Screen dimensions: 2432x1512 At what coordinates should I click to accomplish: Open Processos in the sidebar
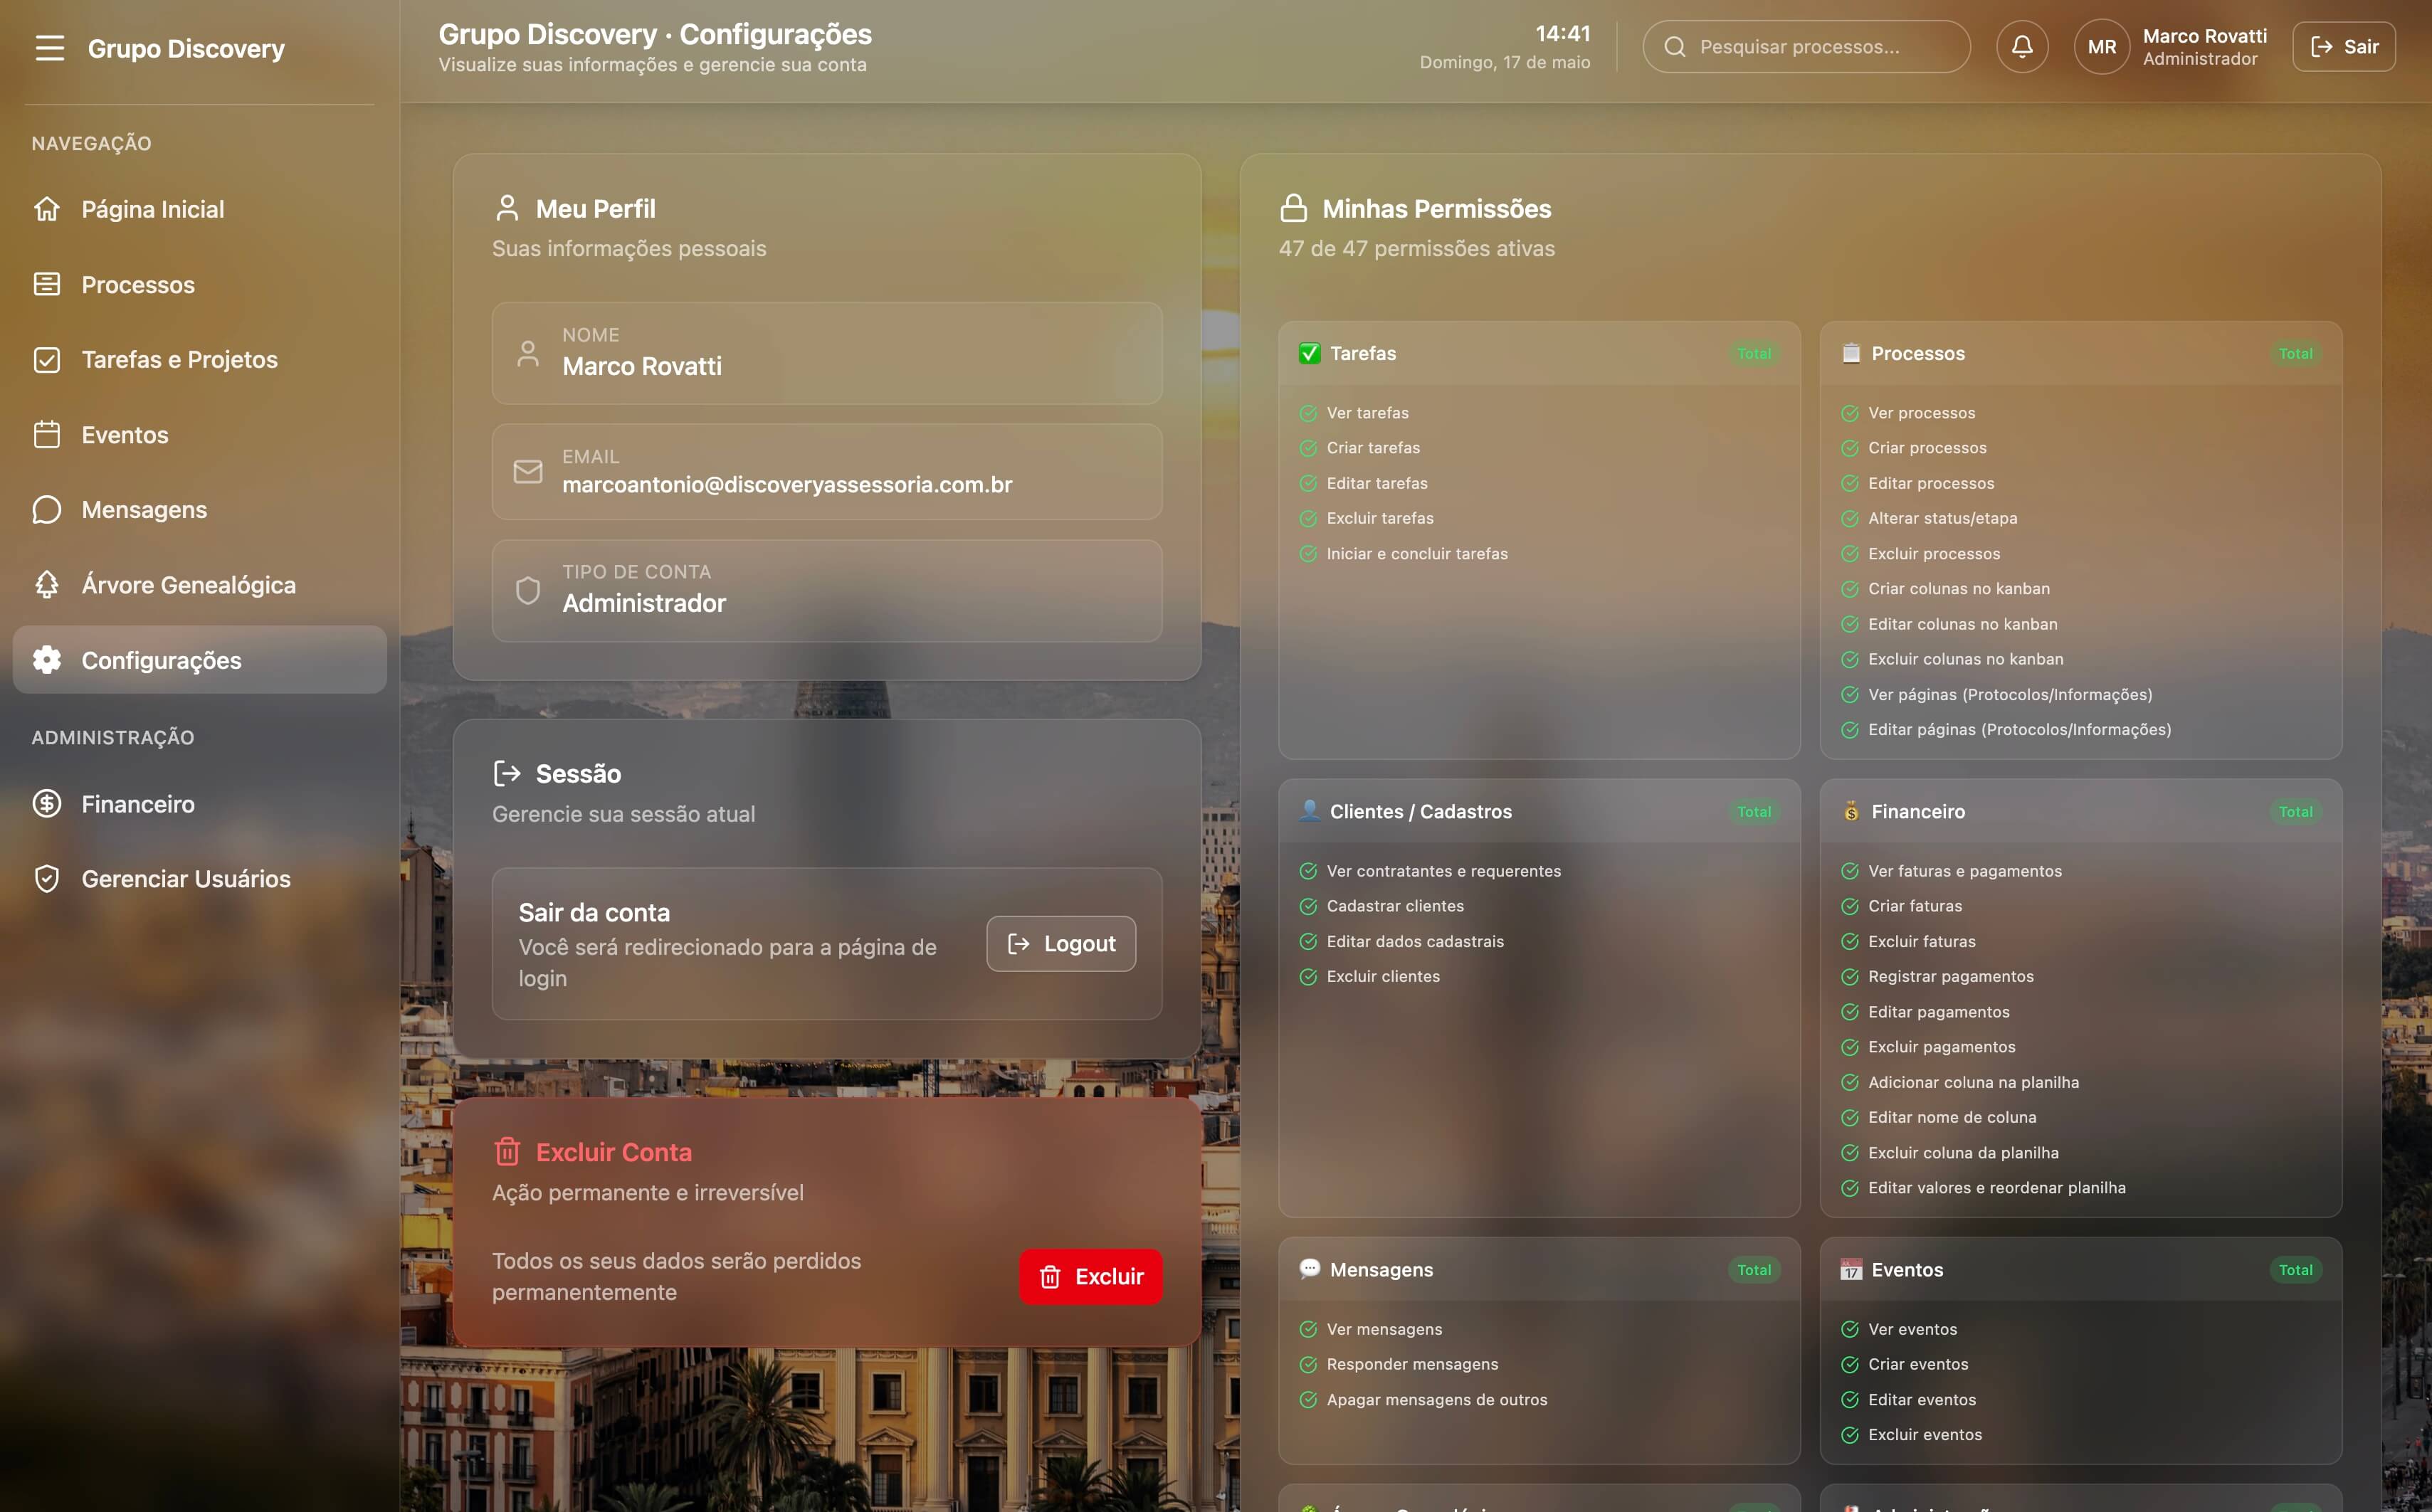click(200, 284)
